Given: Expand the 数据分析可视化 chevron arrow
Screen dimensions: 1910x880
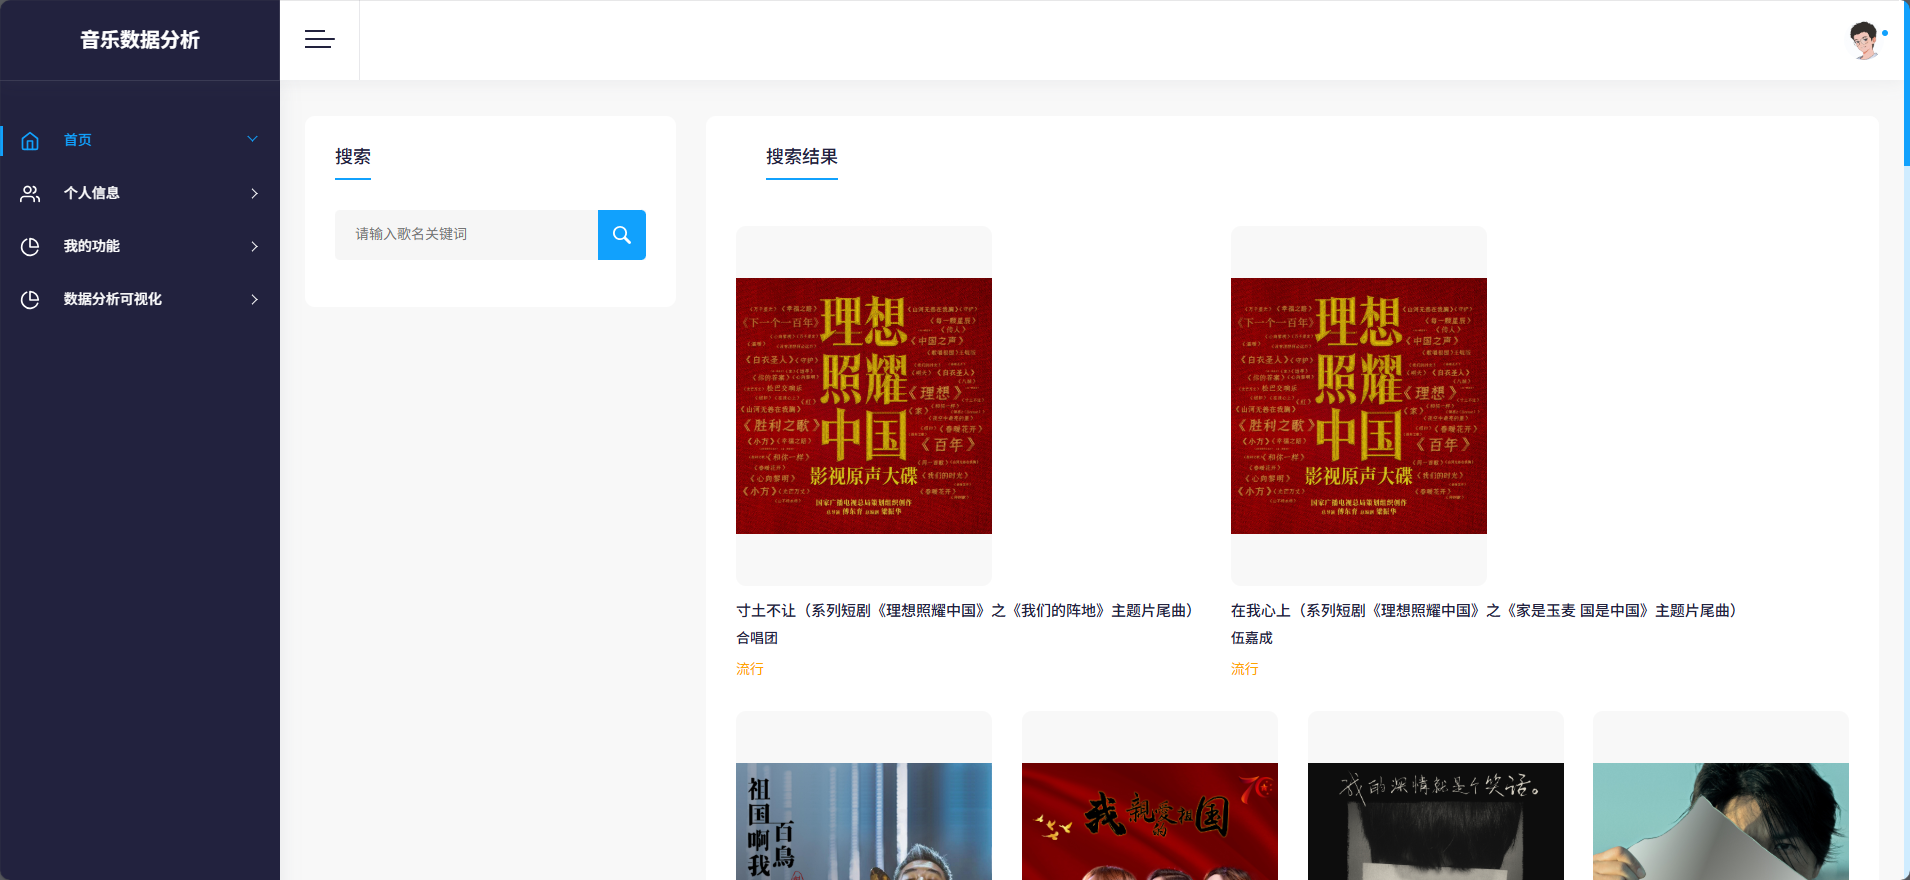Looking at the screenshot, I should 254,299.
